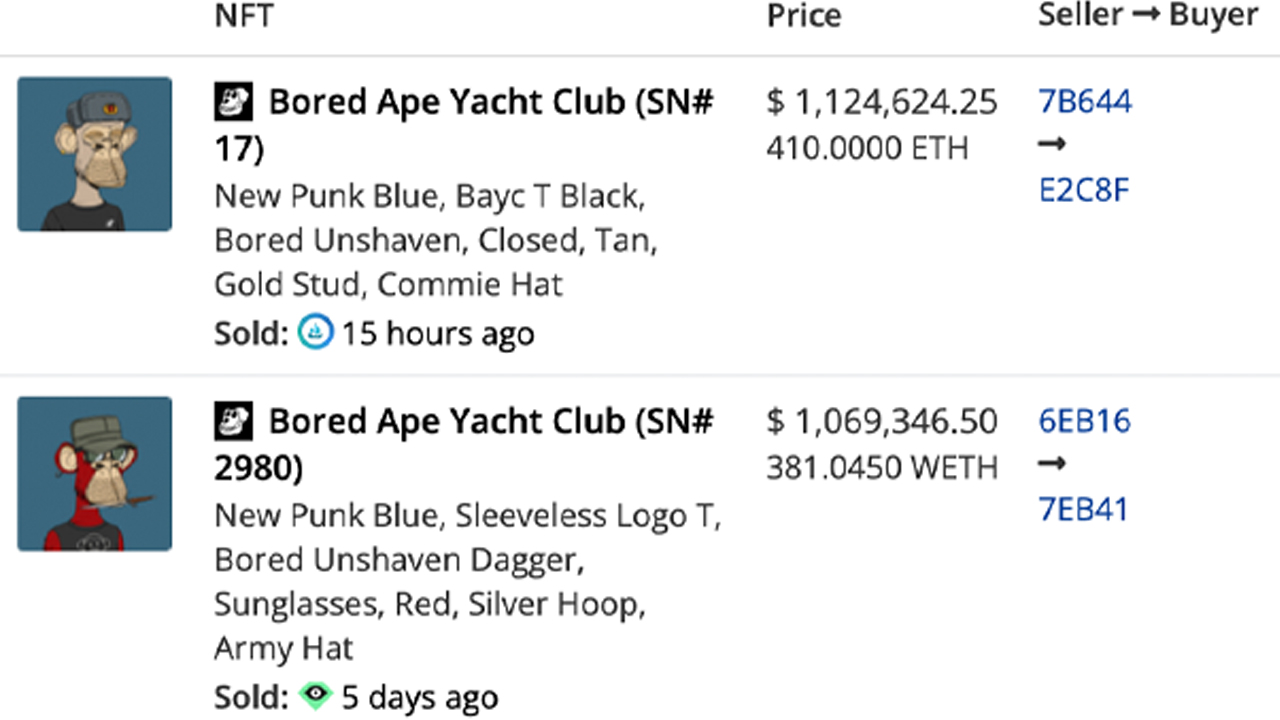Click the OpenSea marketplace icon beside 15 hours ago
The image size is (1280, 720).
[315, 333]
